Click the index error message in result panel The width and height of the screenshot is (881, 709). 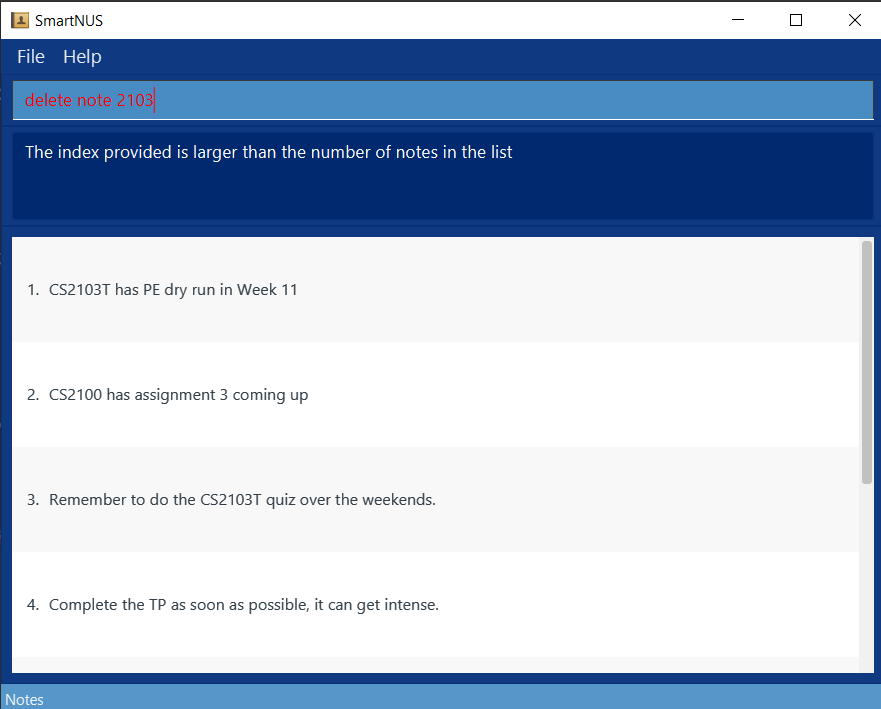tap(268, 152)
